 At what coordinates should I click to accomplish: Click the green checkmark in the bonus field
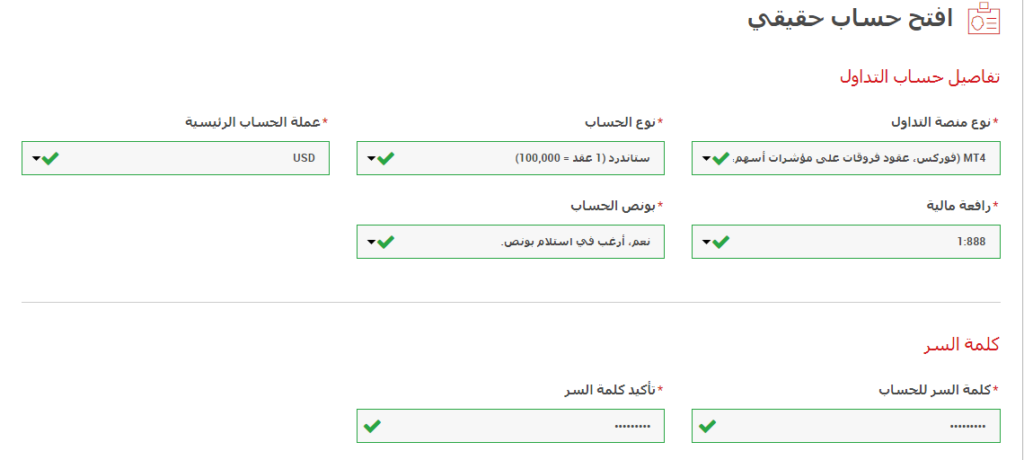point(386,241)
